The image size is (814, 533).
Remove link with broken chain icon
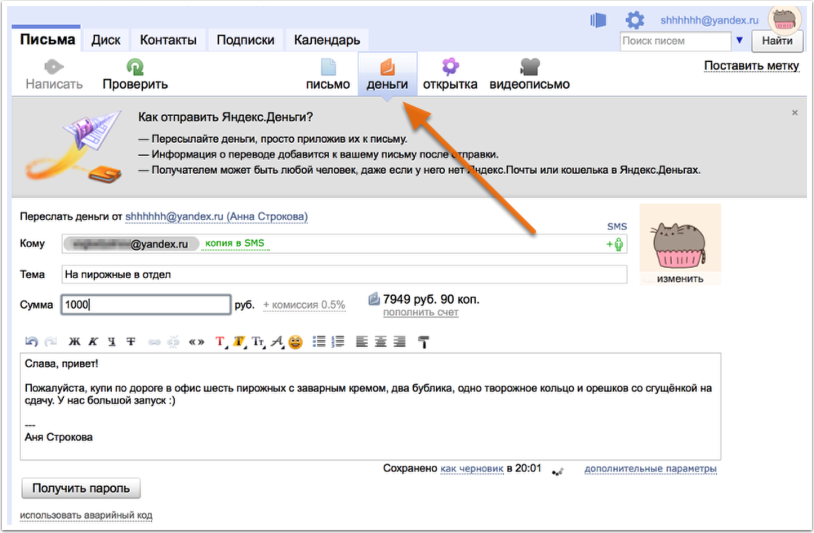(173, 341)
